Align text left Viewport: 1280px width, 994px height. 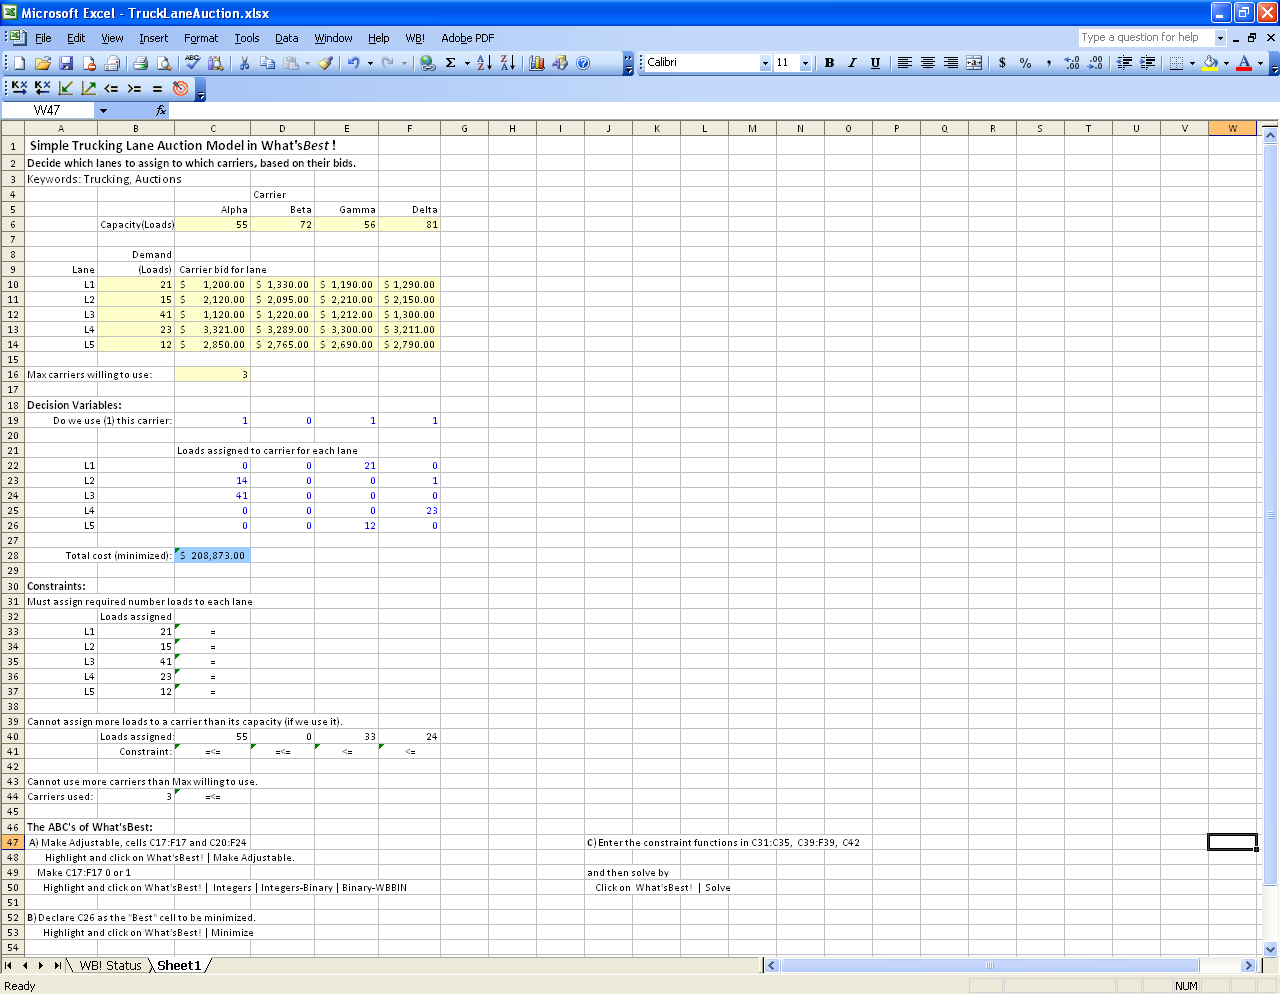pyautogui.click(x=904, y=63)
